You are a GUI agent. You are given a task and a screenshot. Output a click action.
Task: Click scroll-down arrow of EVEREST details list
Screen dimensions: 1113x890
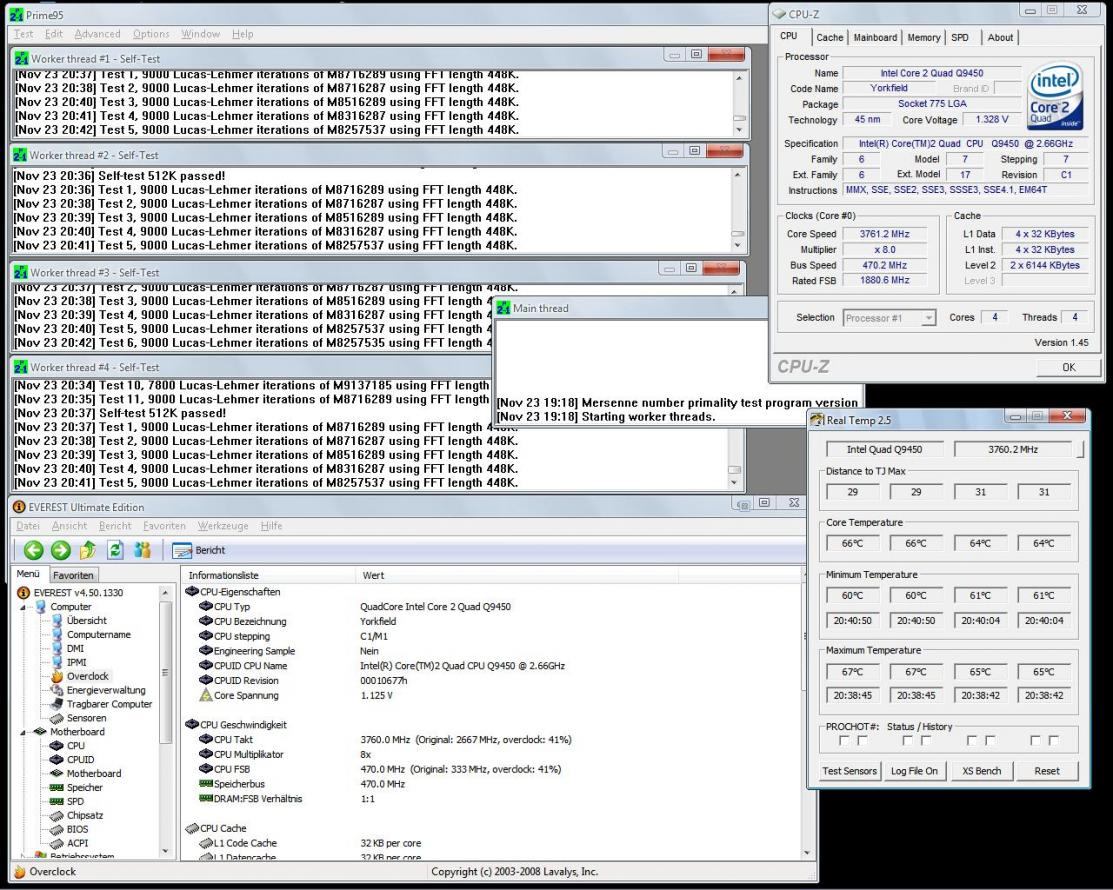[807, 852]
